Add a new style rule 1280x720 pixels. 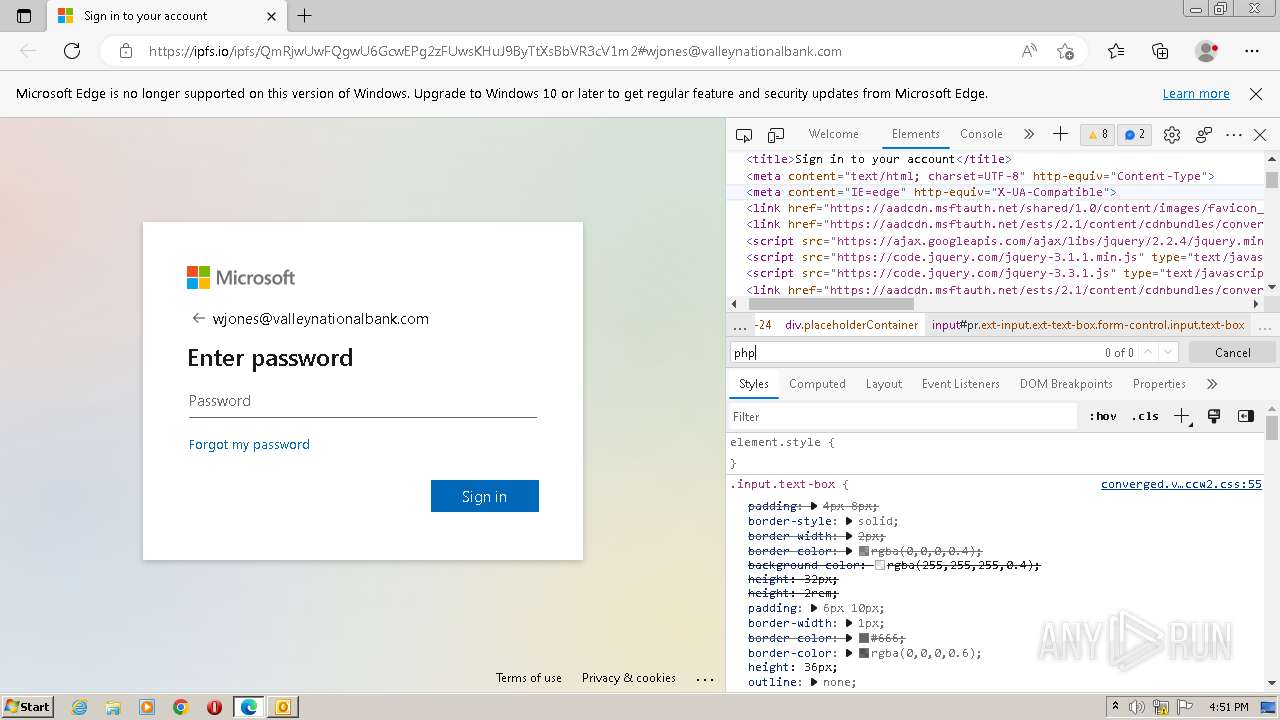[1182, 416]
